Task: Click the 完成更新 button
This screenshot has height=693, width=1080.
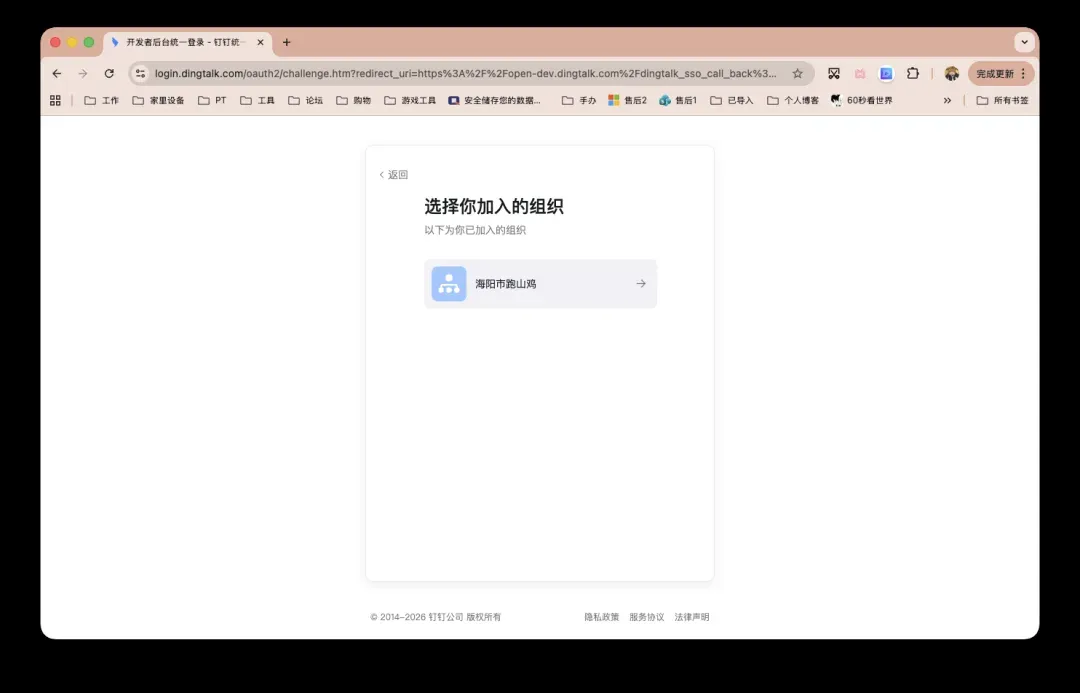Action: click(x=1000, y=74)
